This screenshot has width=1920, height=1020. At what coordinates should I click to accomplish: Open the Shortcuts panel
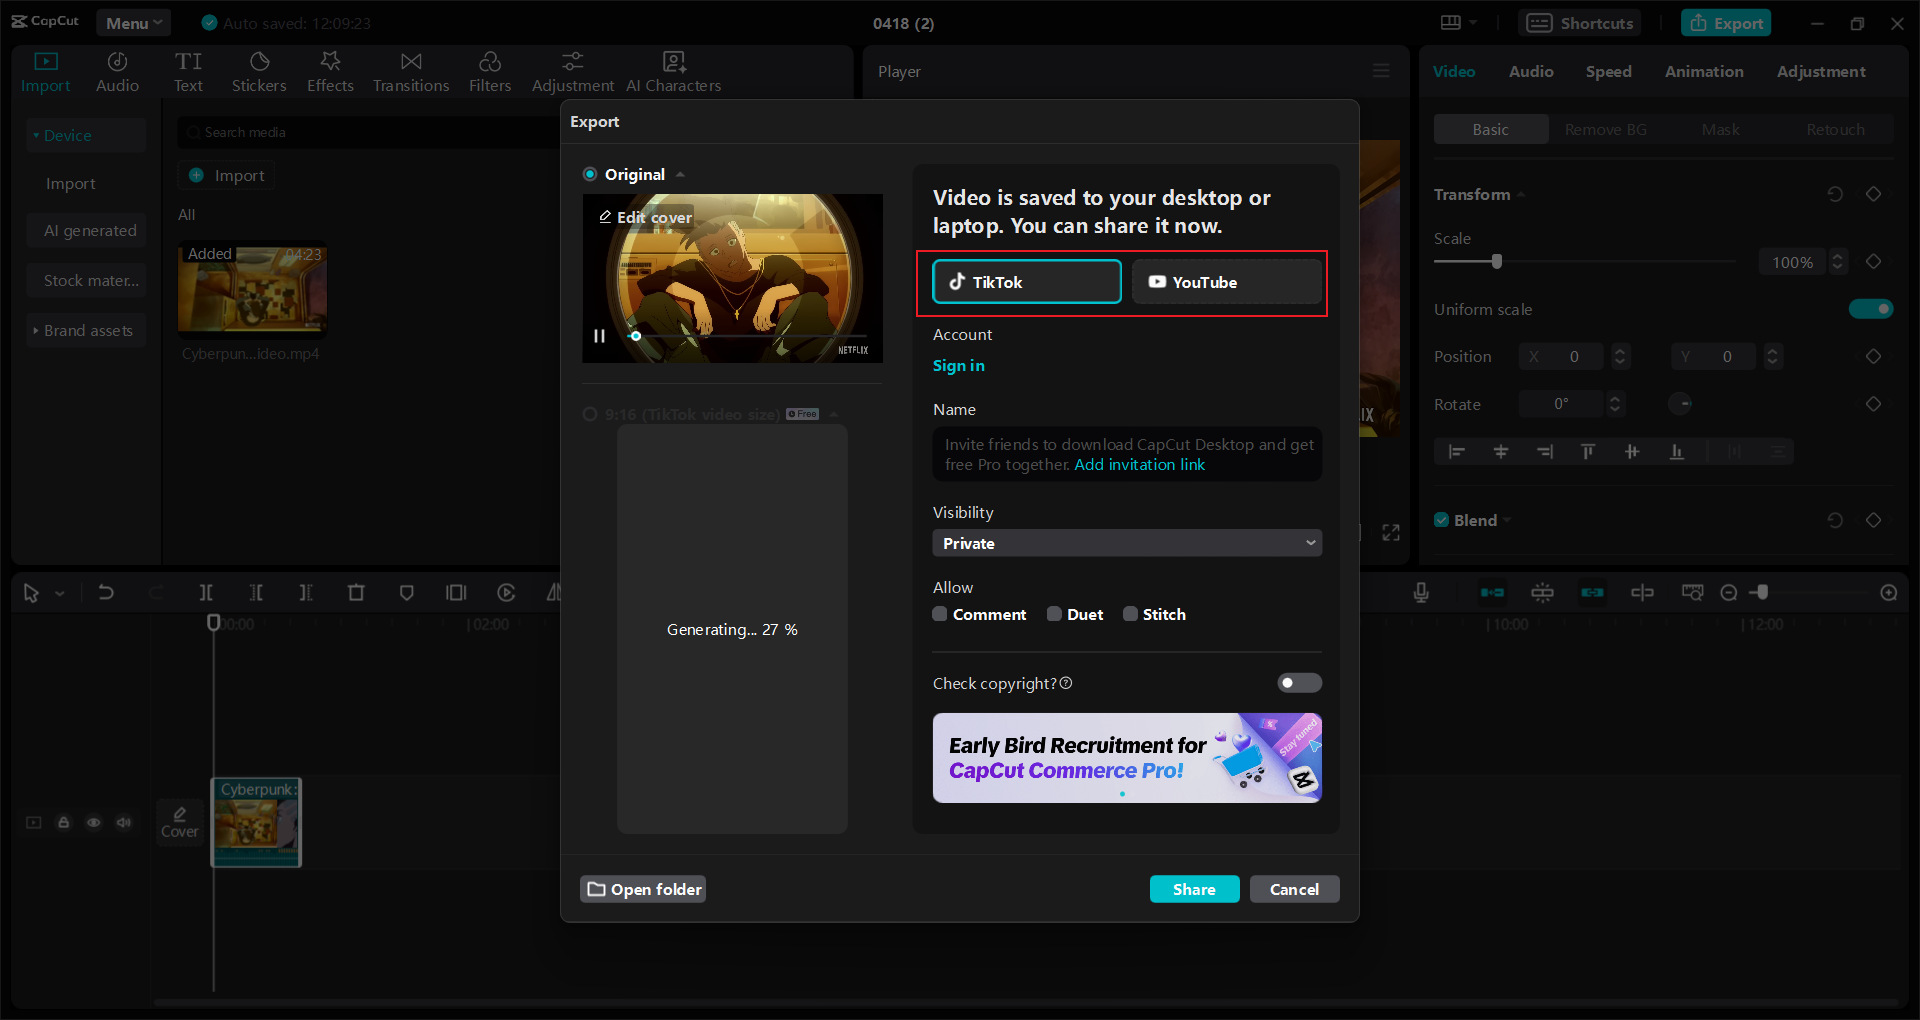(1580, 23)
